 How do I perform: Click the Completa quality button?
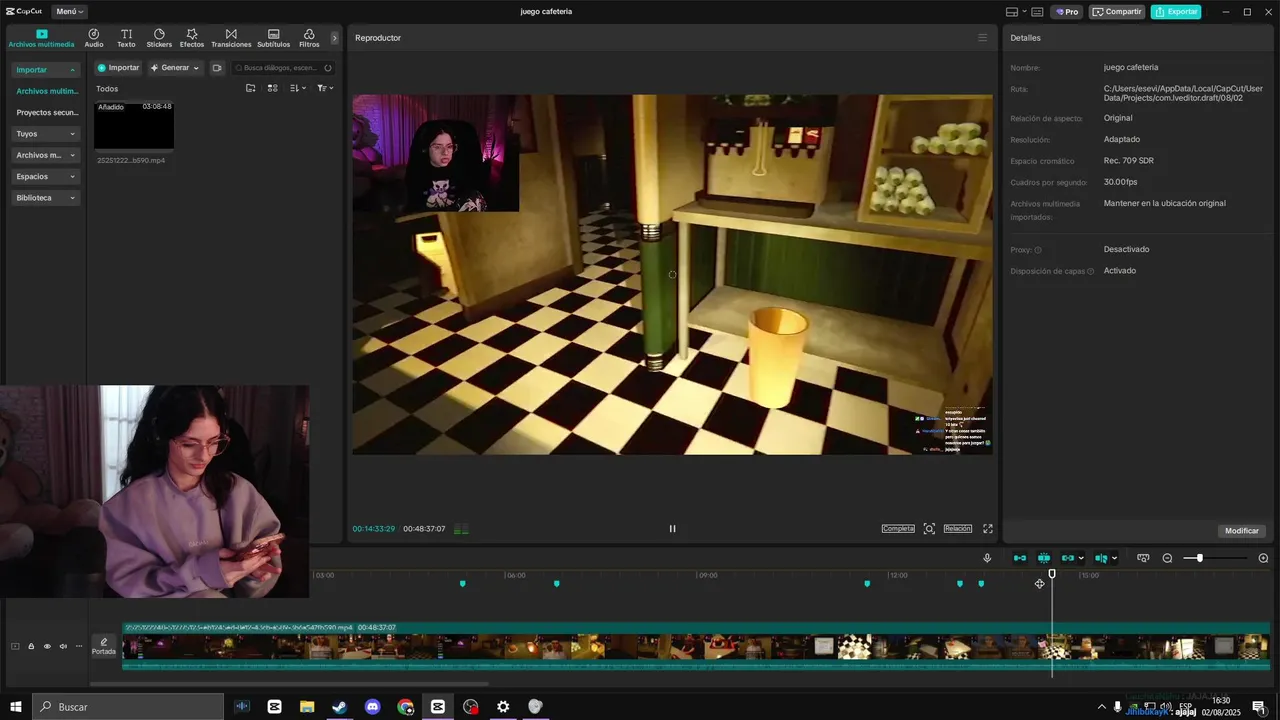[x=898, y=529]
